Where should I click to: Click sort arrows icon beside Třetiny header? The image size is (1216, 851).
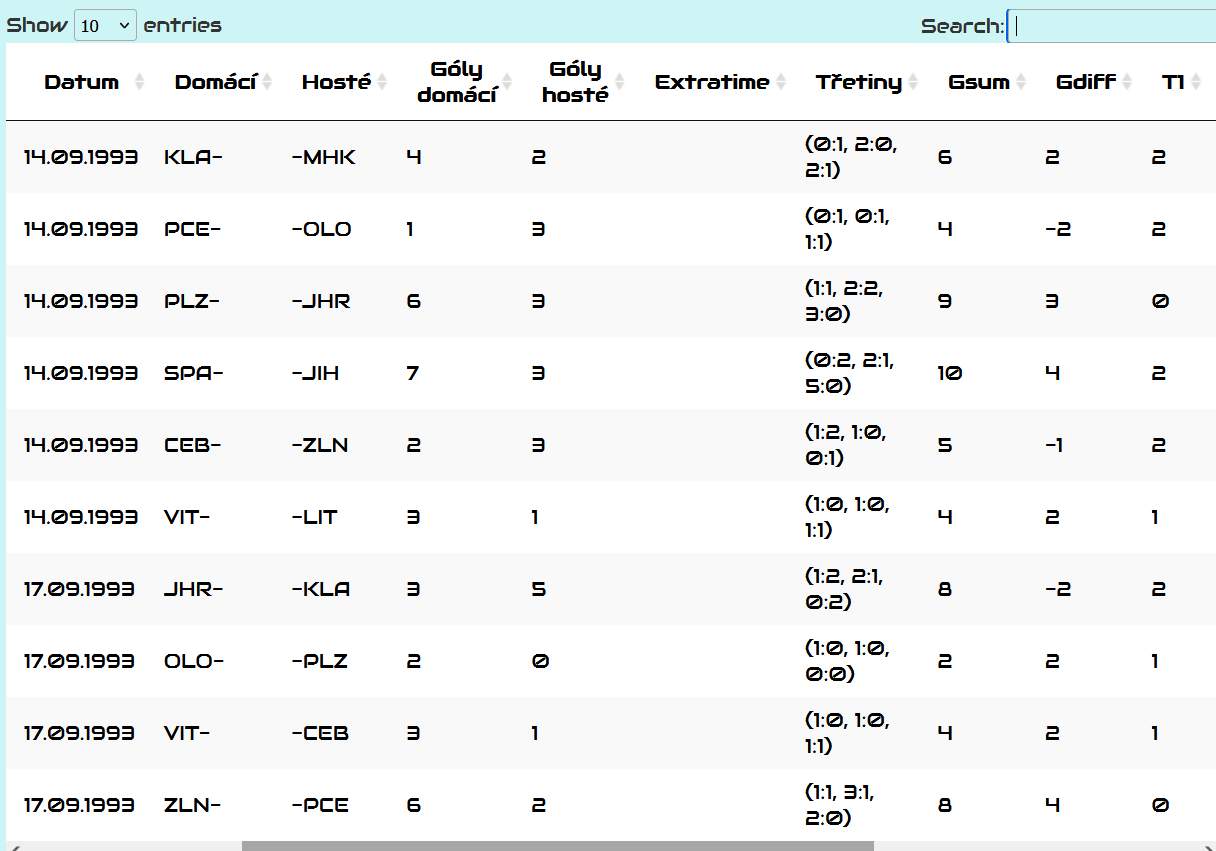tap(911, 83)
